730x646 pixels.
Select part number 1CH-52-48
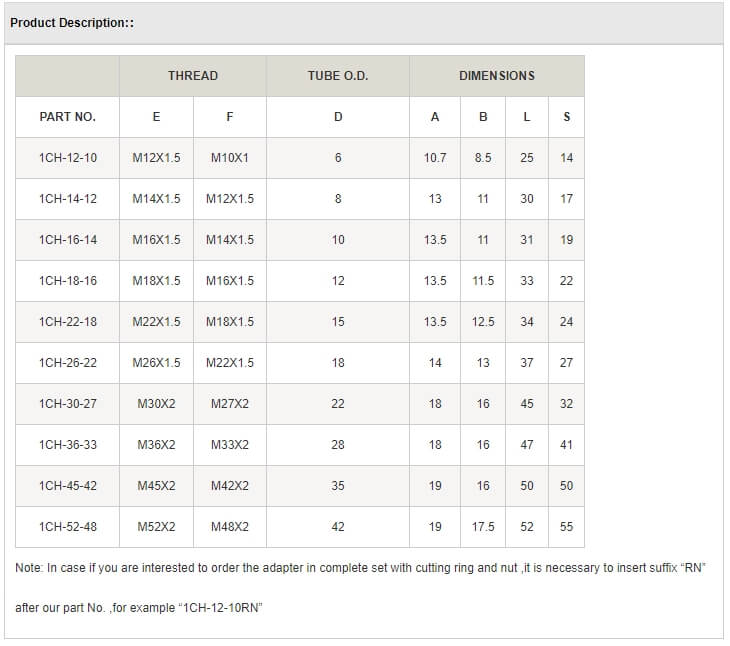coord(68,527)
